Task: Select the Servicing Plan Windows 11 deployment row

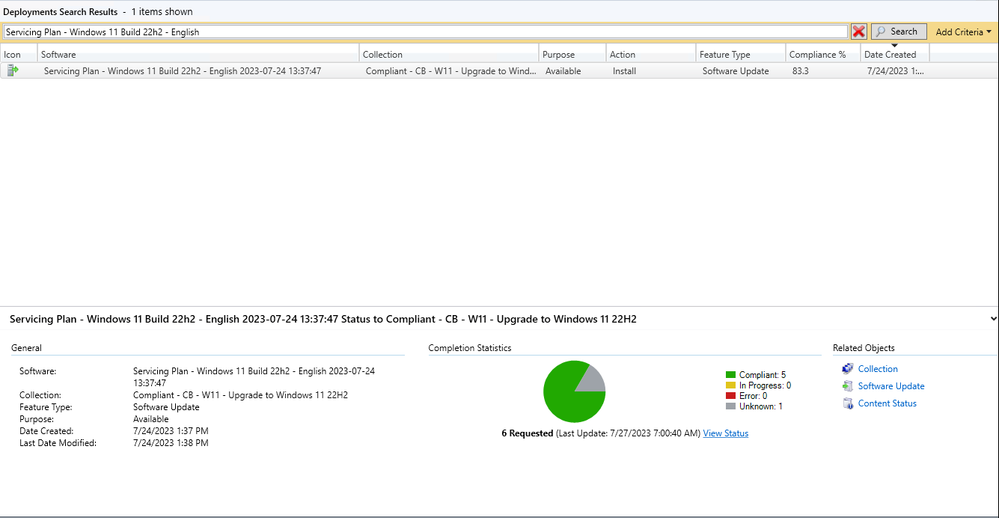Action: tap(500, 71)
